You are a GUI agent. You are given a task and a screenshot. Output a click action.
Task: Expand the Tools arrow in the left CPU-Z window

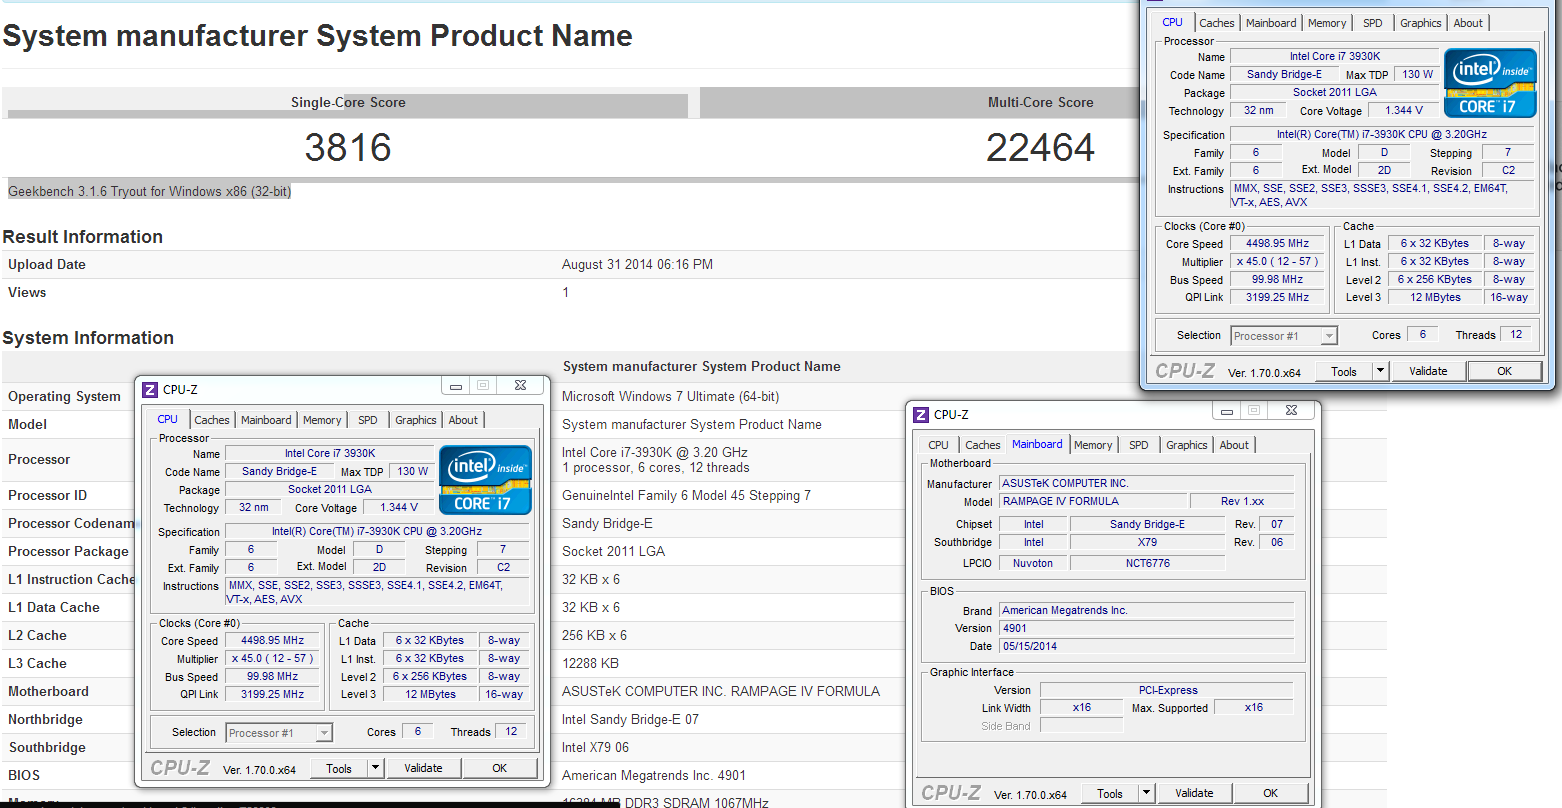[x=375, y=769]
